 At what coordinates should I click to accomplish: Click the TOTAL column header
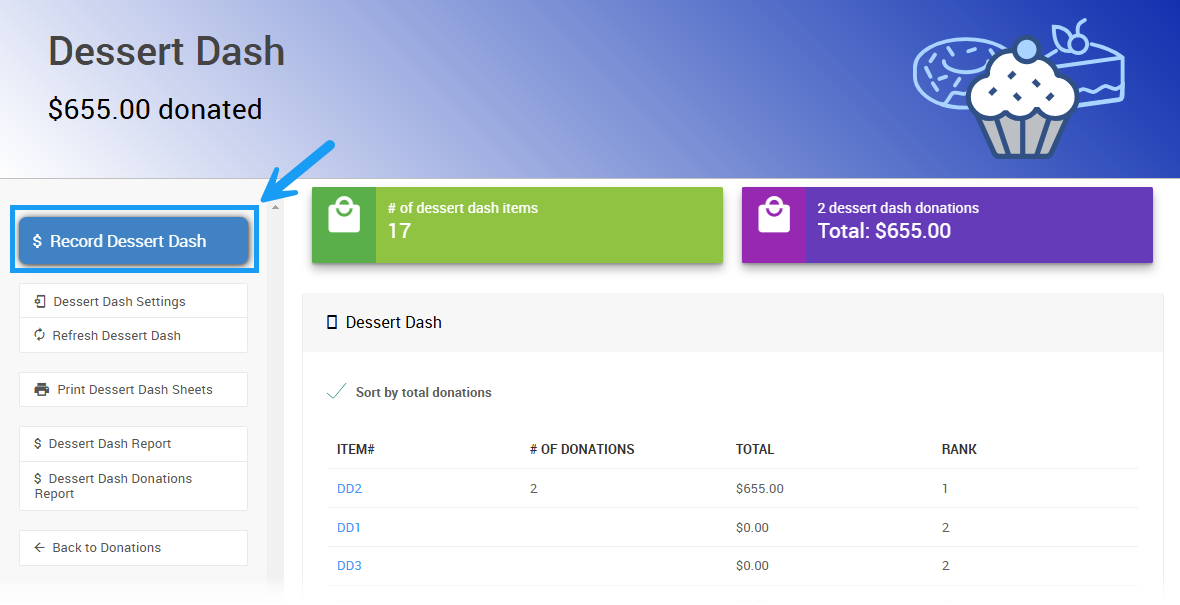[x=755, y=449]
